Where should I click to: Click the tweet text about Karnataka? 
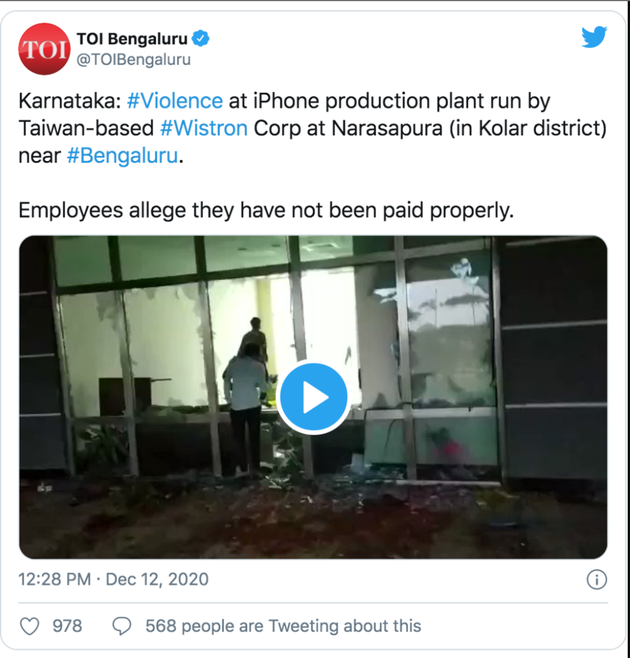tap(313, 128)
